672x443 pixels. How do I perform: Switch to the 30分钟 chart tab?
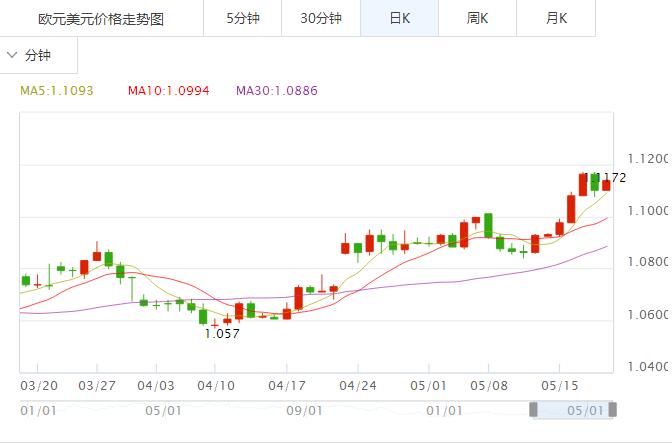[321, 18]
